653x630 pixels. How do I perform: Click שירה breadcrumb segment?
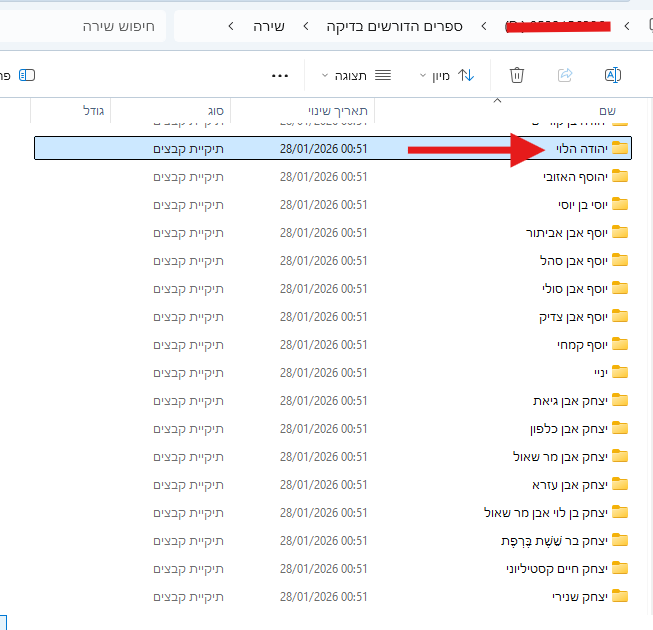(x=266, y=25)
